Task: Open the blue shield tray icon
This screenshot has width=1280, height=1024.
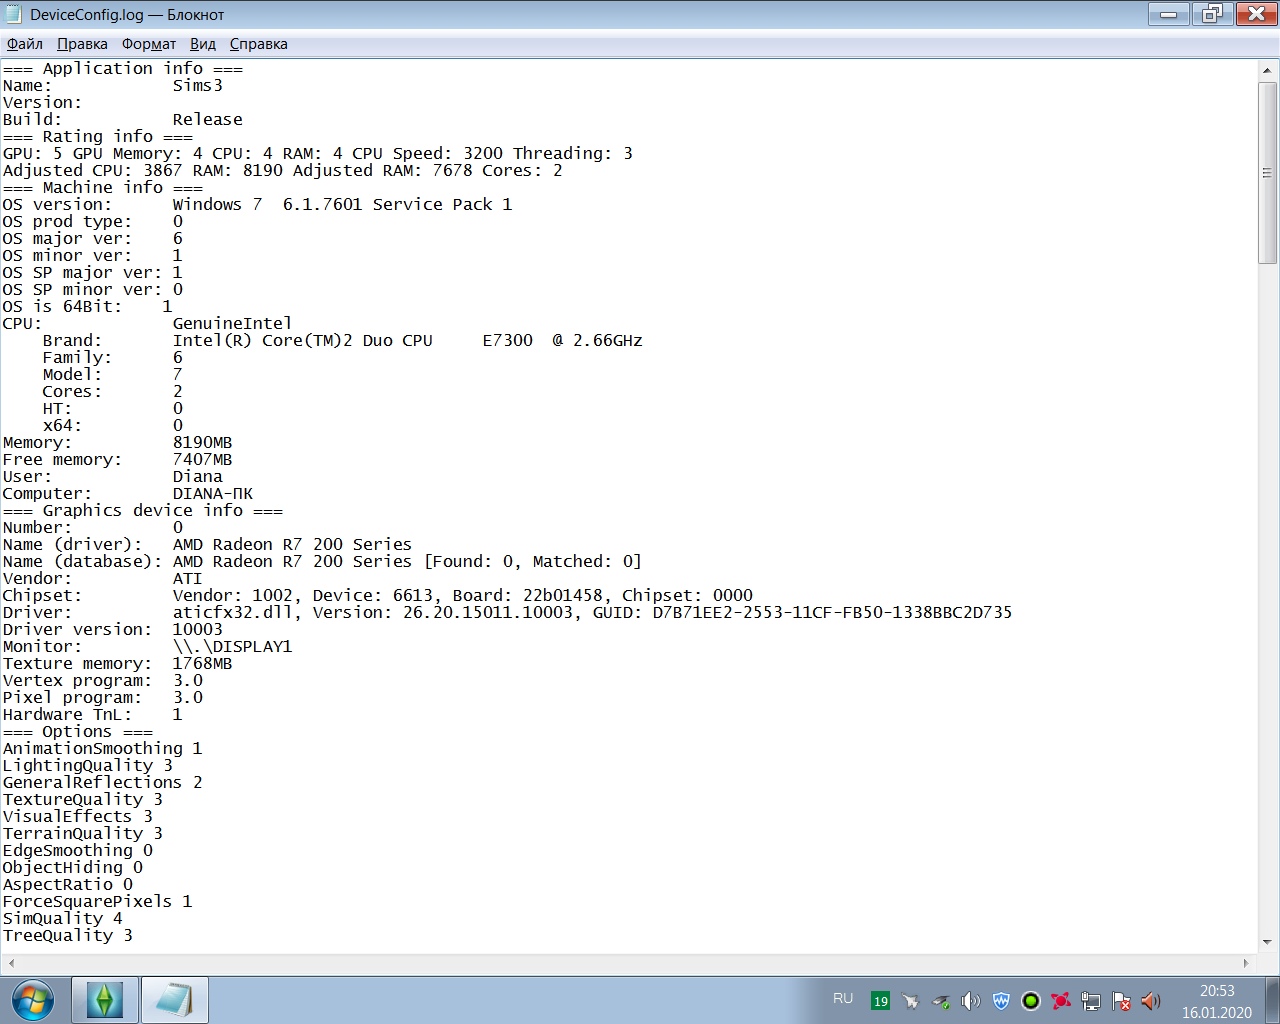Action: coord(1001,1001)
